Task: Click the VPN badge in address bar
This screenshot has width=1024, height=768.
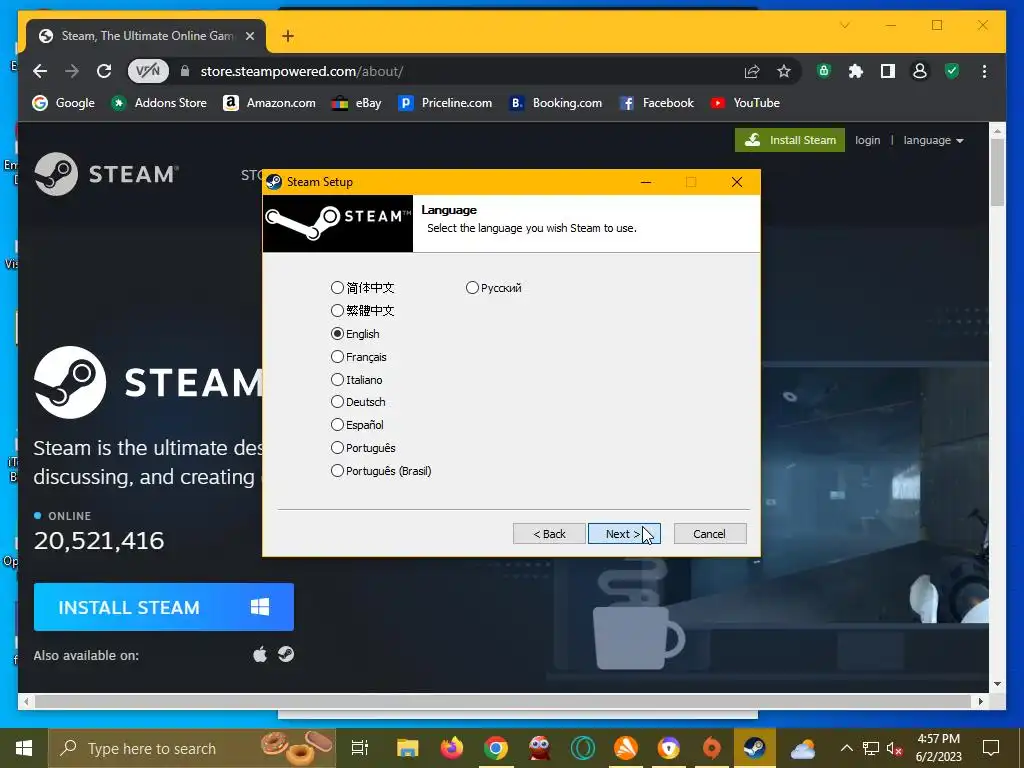Action: point(148,71)
